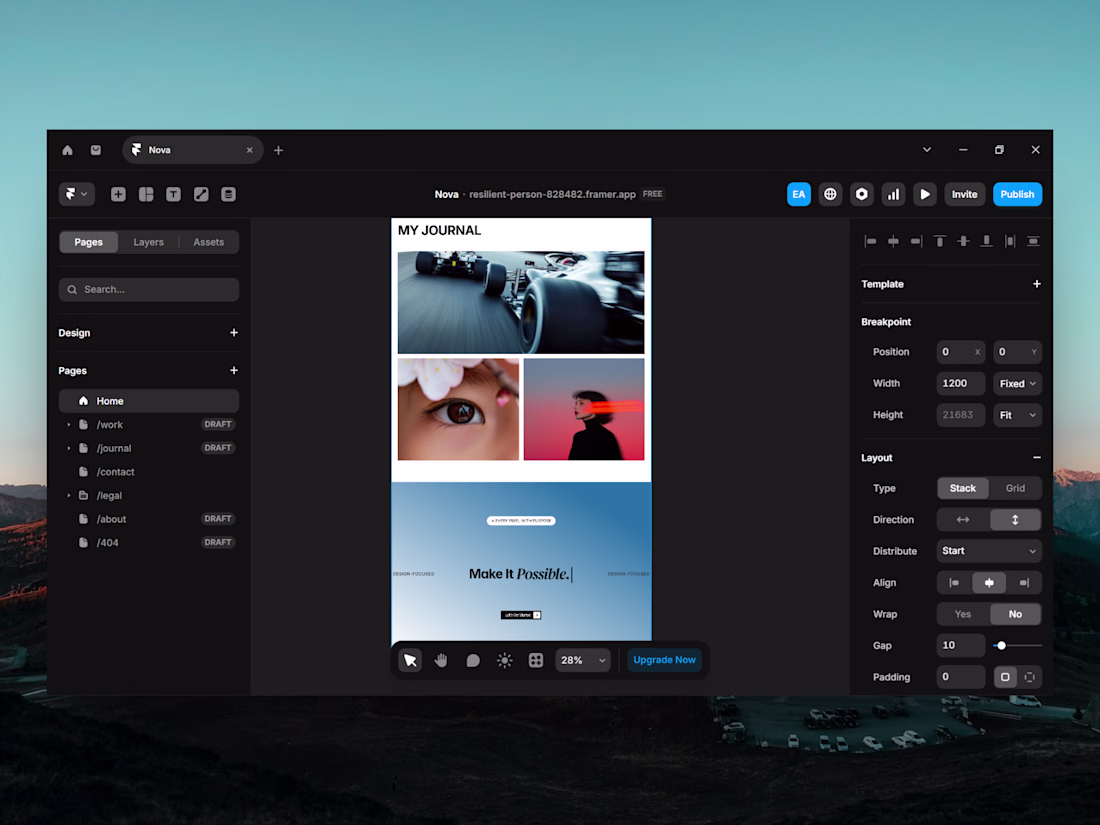Click the Position X field
The image size is (1100, 825).
pyautogui.click(x=961, y=352)
